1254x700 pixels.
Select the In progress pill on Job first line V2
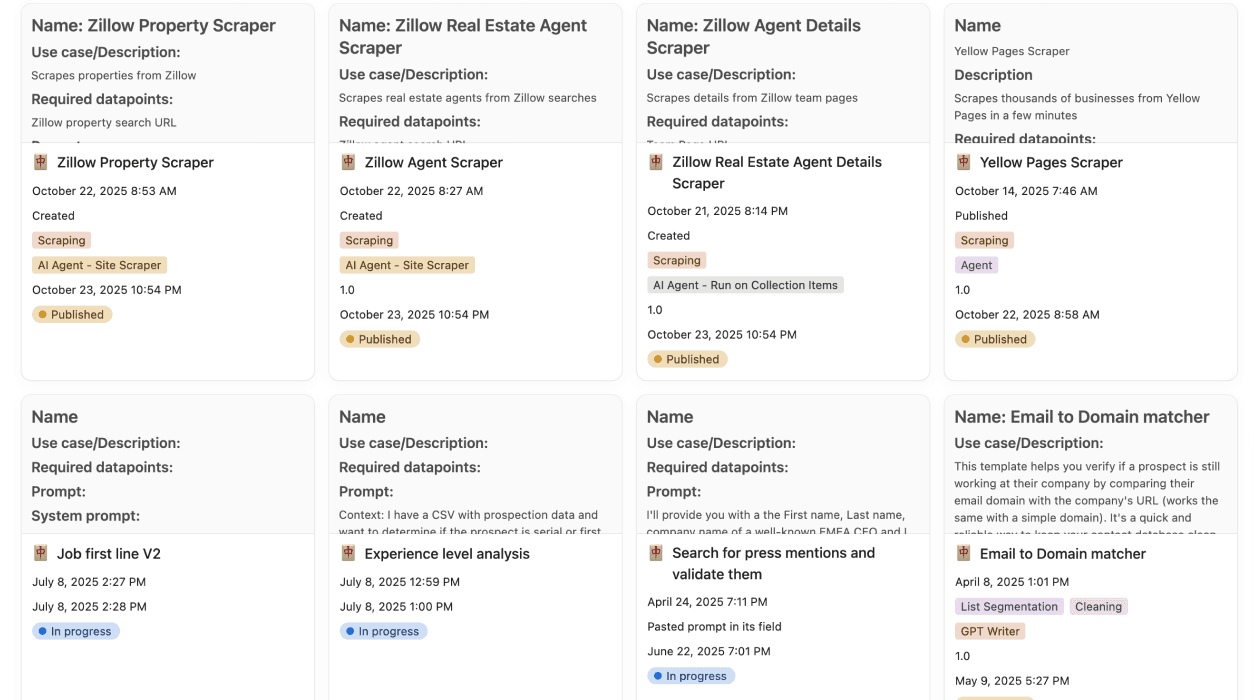[77, 631]
